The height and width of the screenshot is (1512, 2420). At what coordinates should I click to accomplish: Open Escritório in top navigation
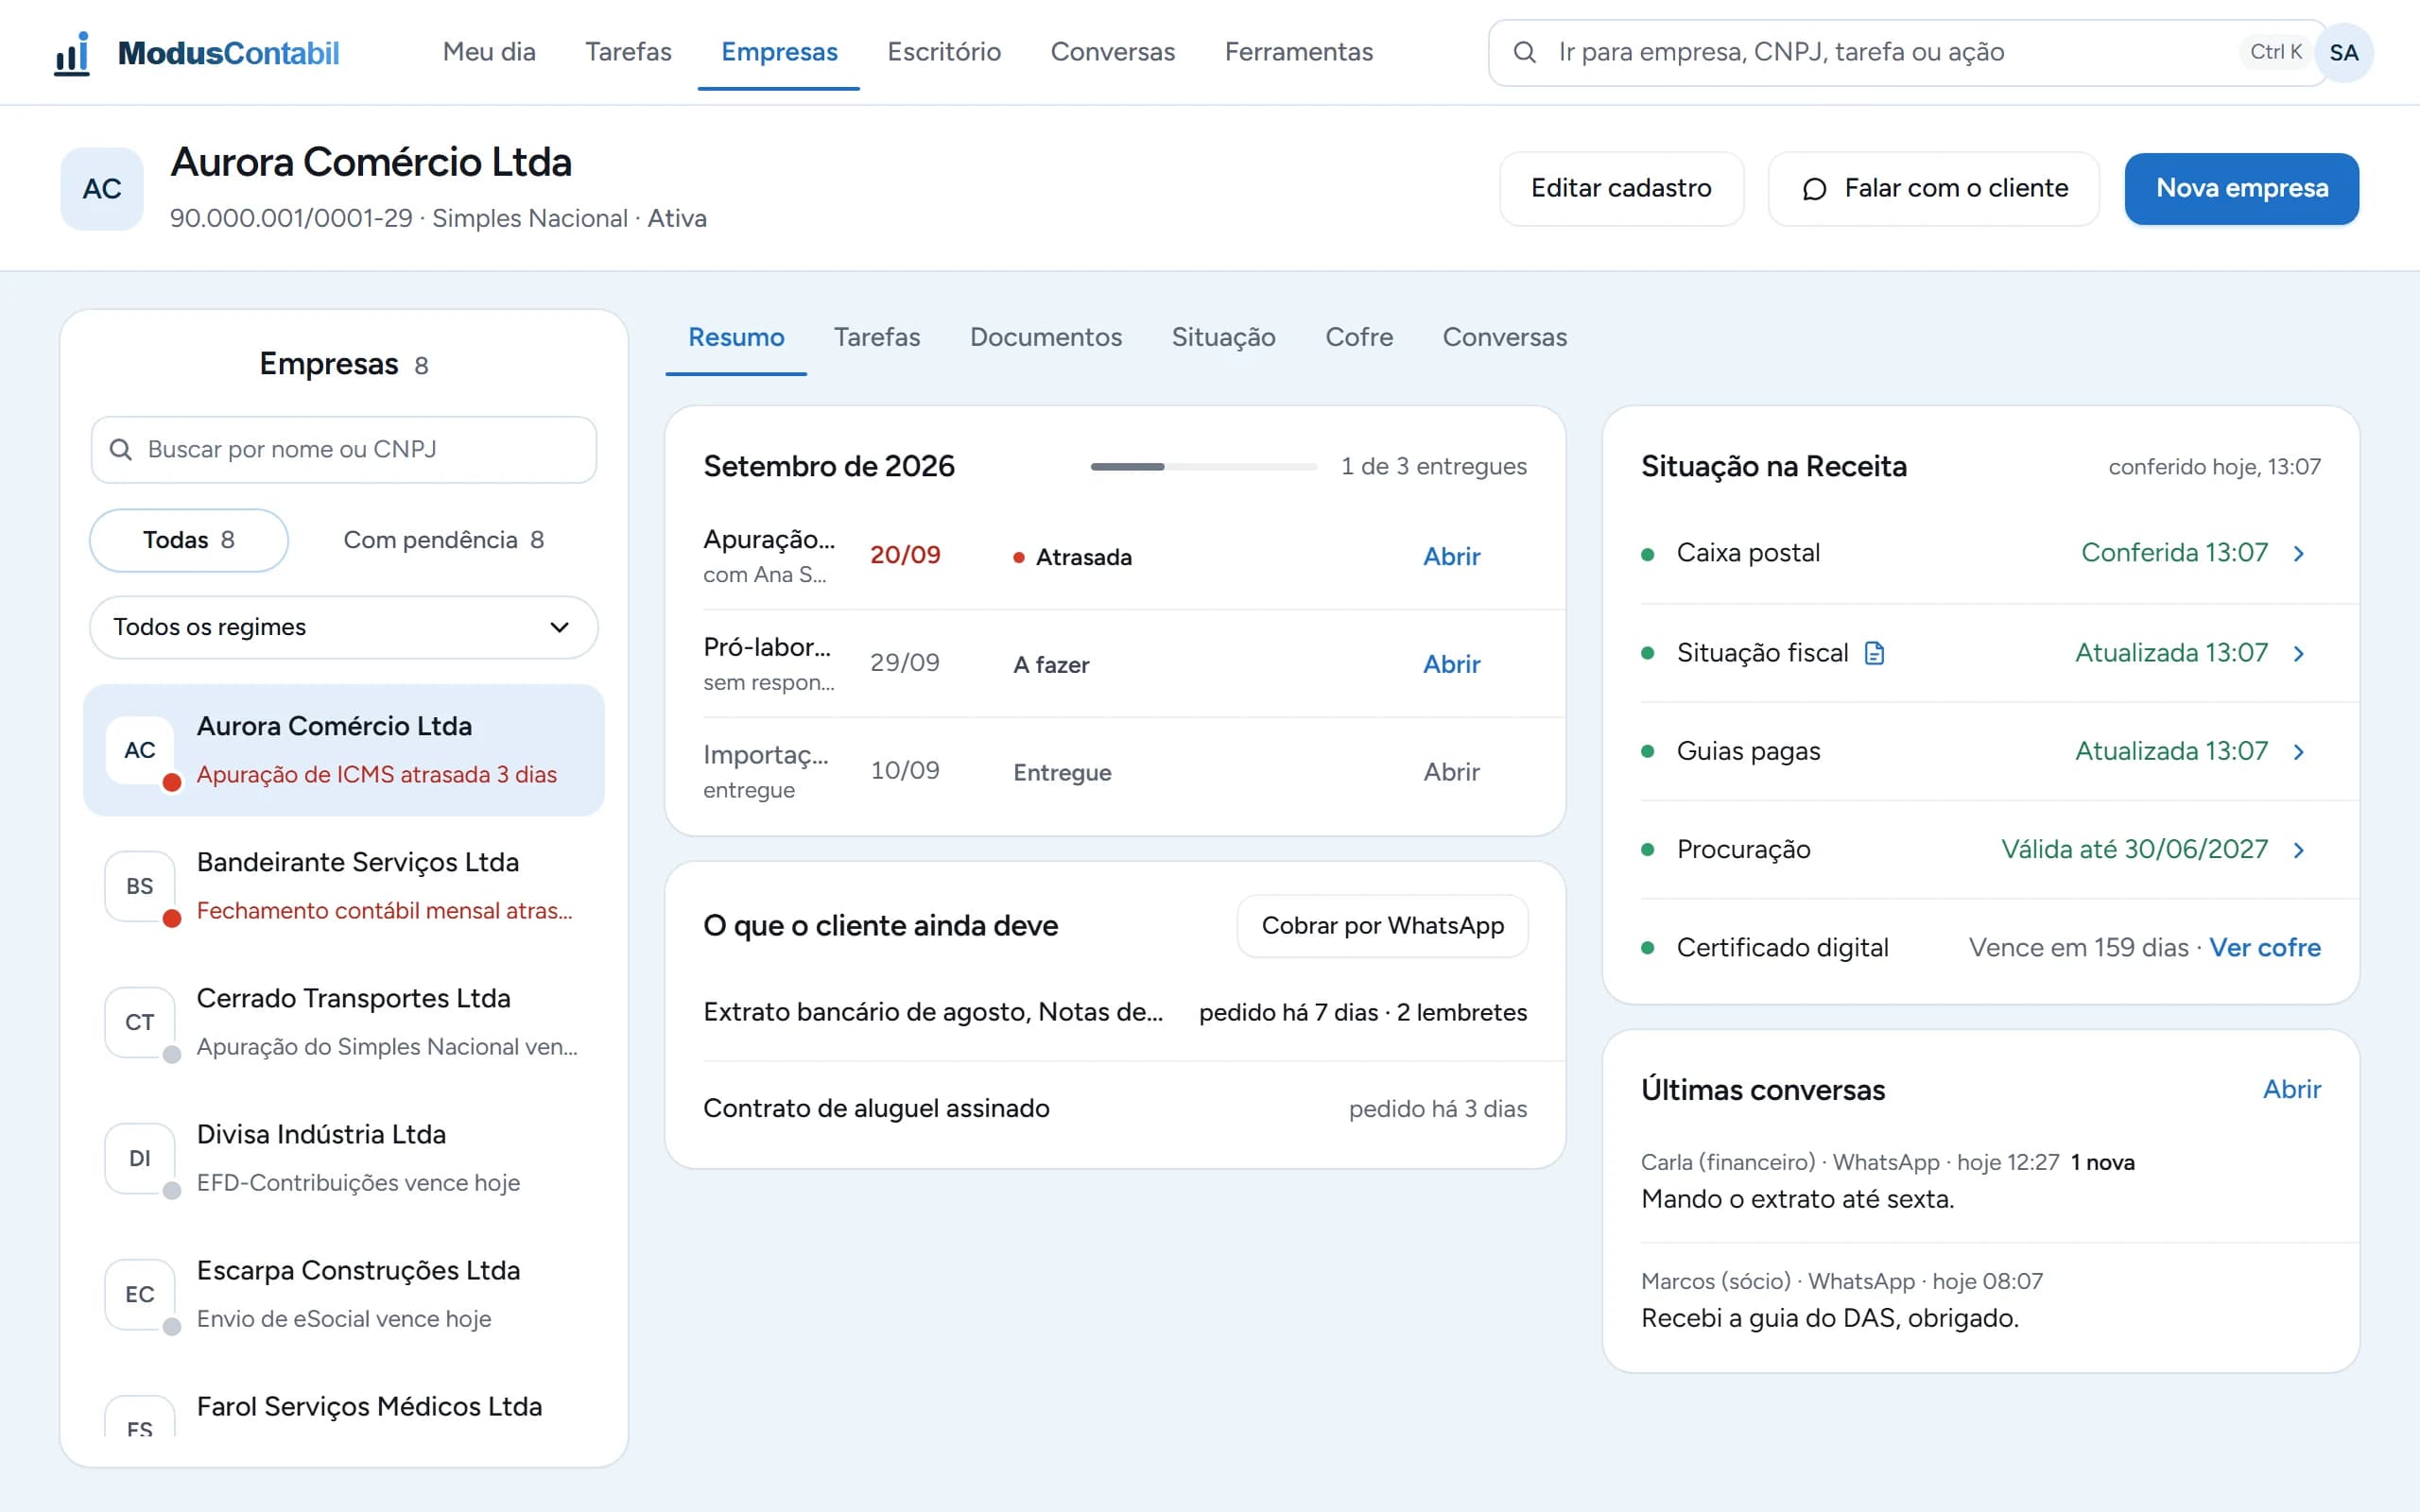(x=944, y=52)
